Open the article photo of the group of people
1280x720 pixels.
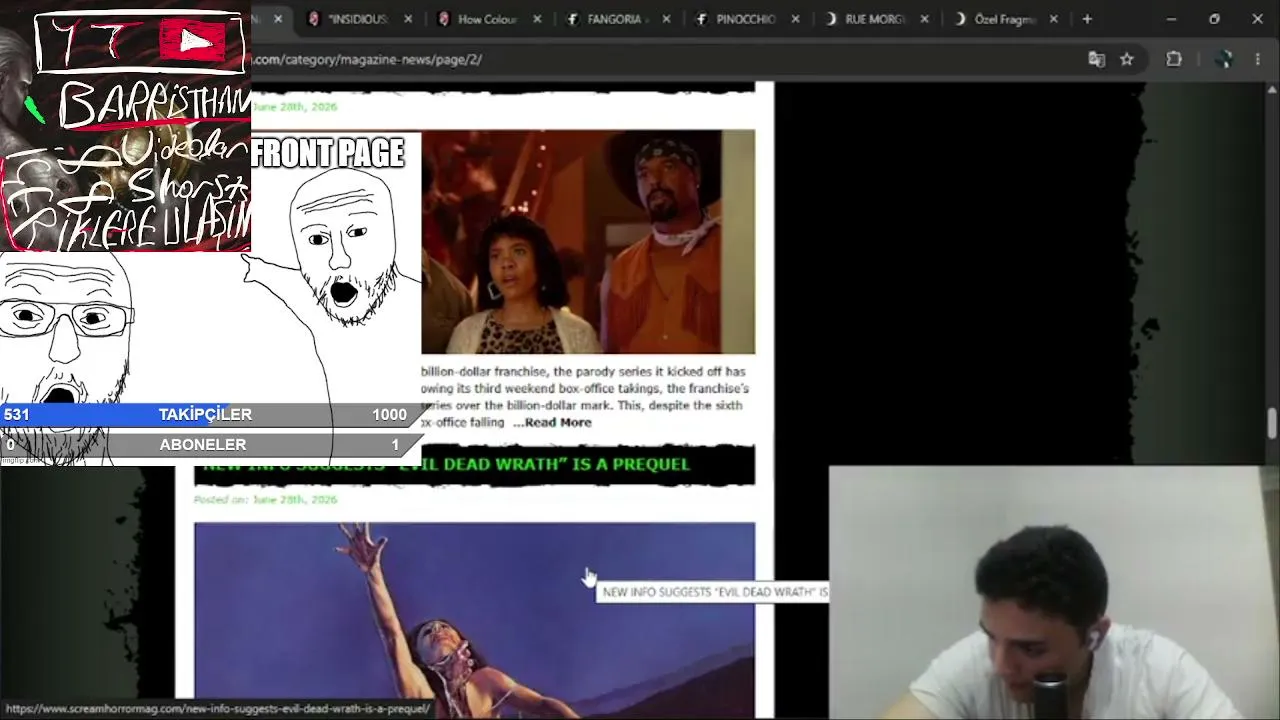(588, 242)
